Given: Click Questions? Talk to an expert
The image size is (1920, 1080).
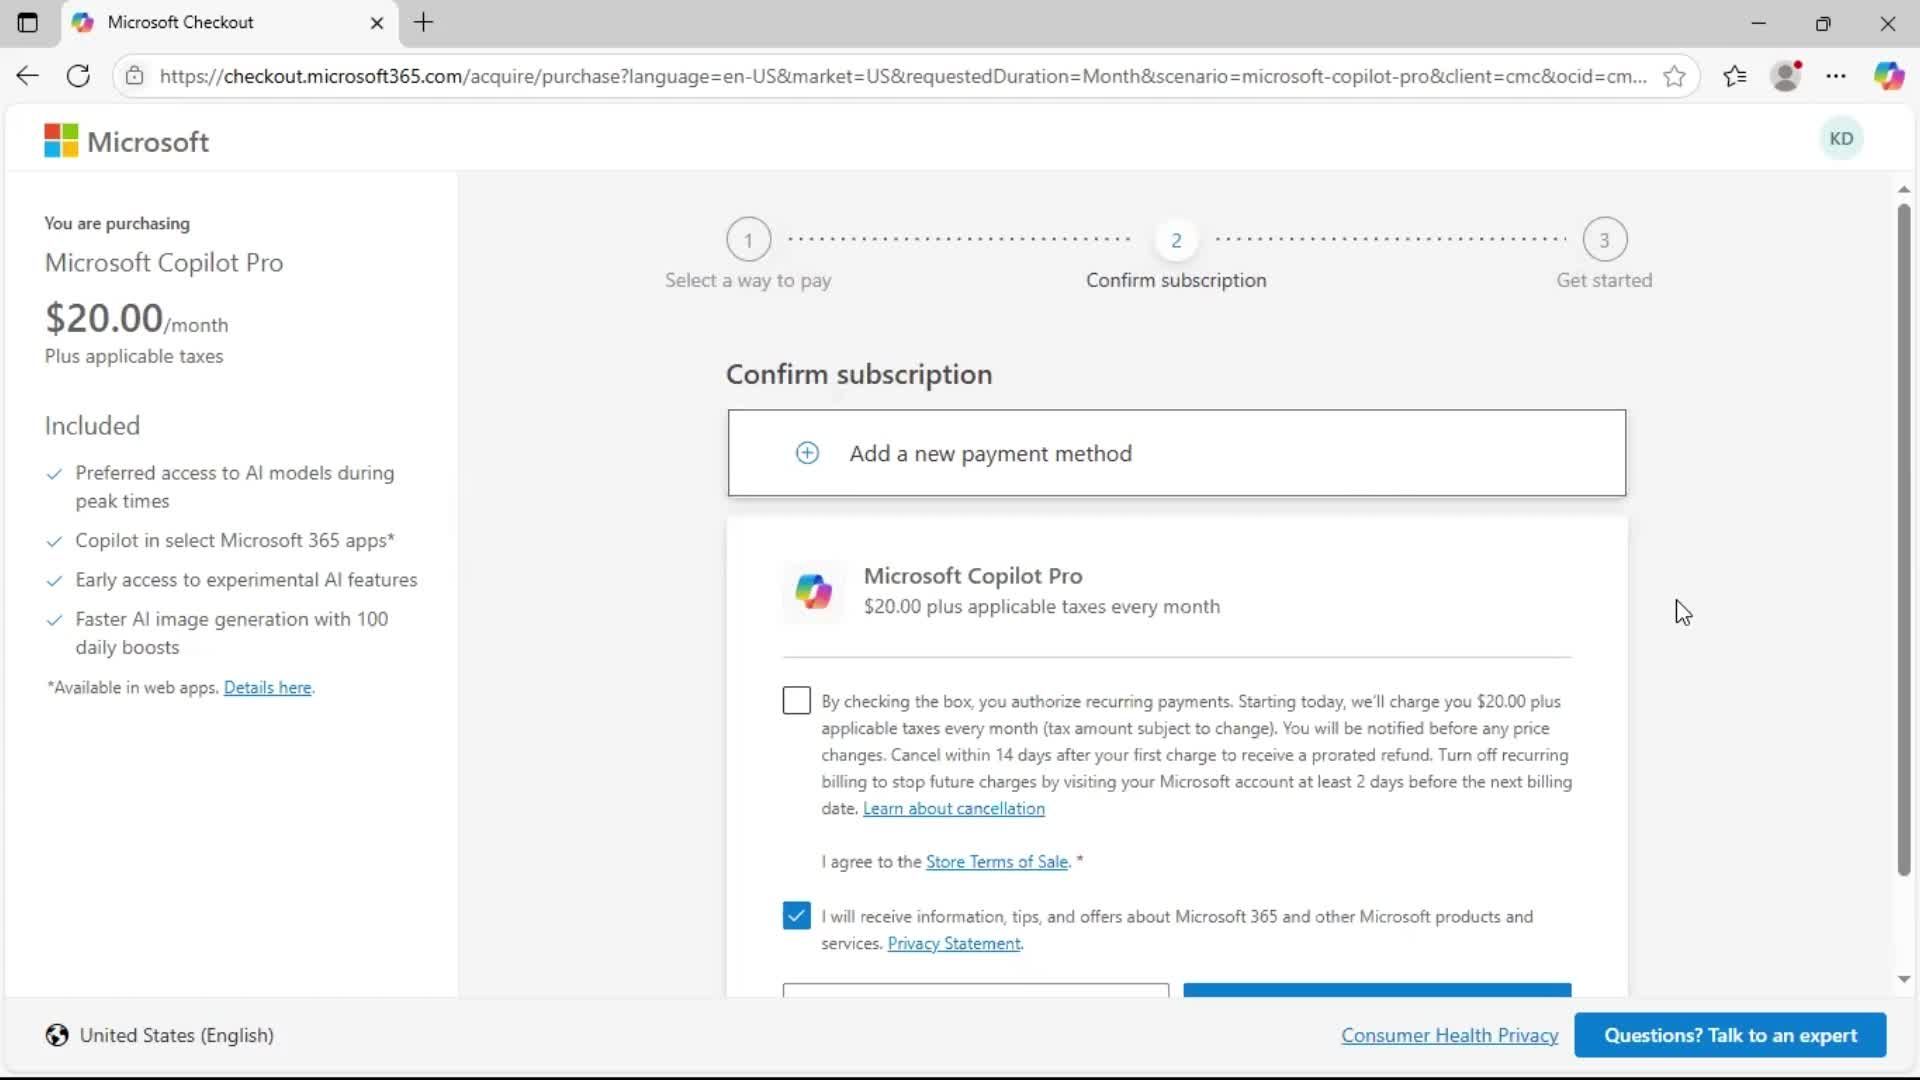Looking at the screenshot, I should click(1730, 1035).
